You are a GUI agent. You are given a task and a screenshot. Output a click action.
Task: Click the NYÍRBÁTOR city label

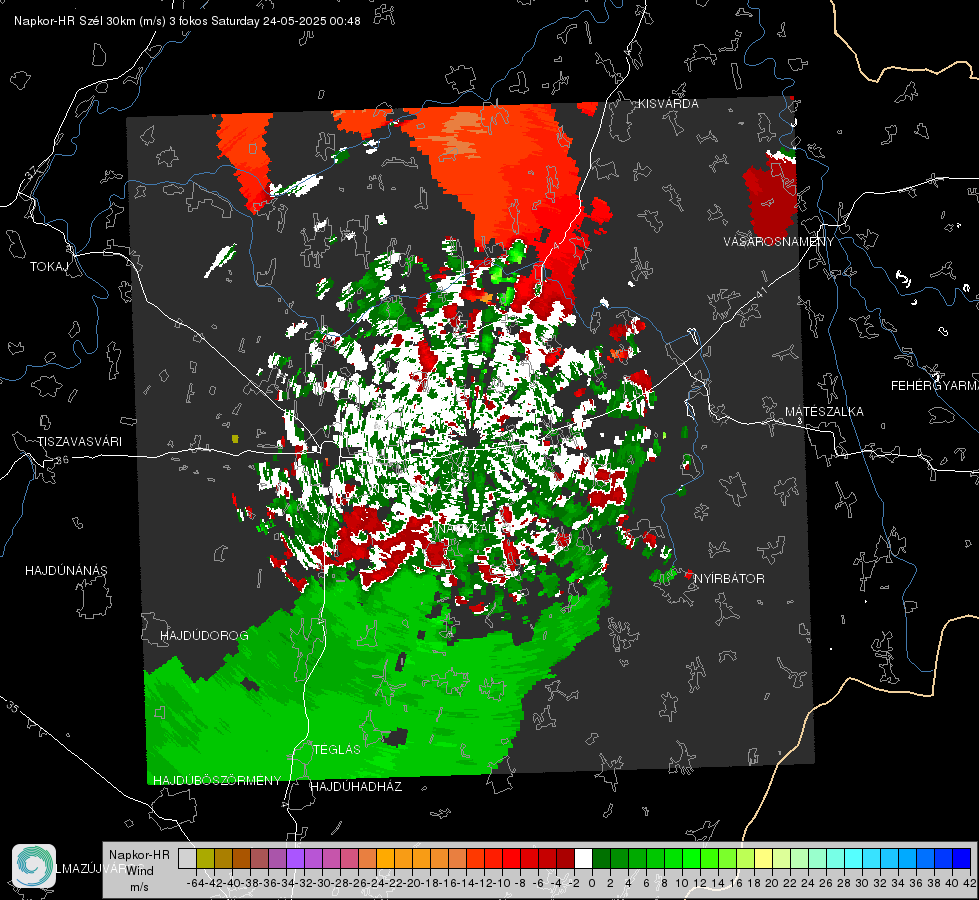[x=729, y=579]
